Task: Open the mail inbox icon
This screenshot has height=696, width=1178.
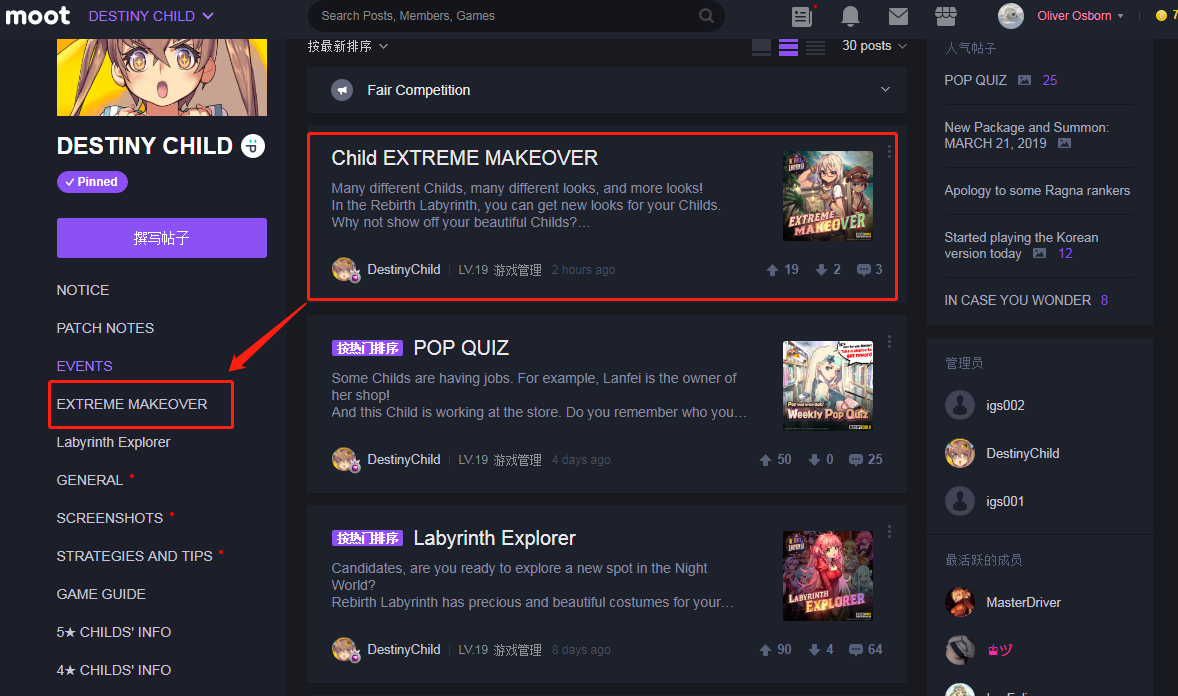Action: click(899, 16)
